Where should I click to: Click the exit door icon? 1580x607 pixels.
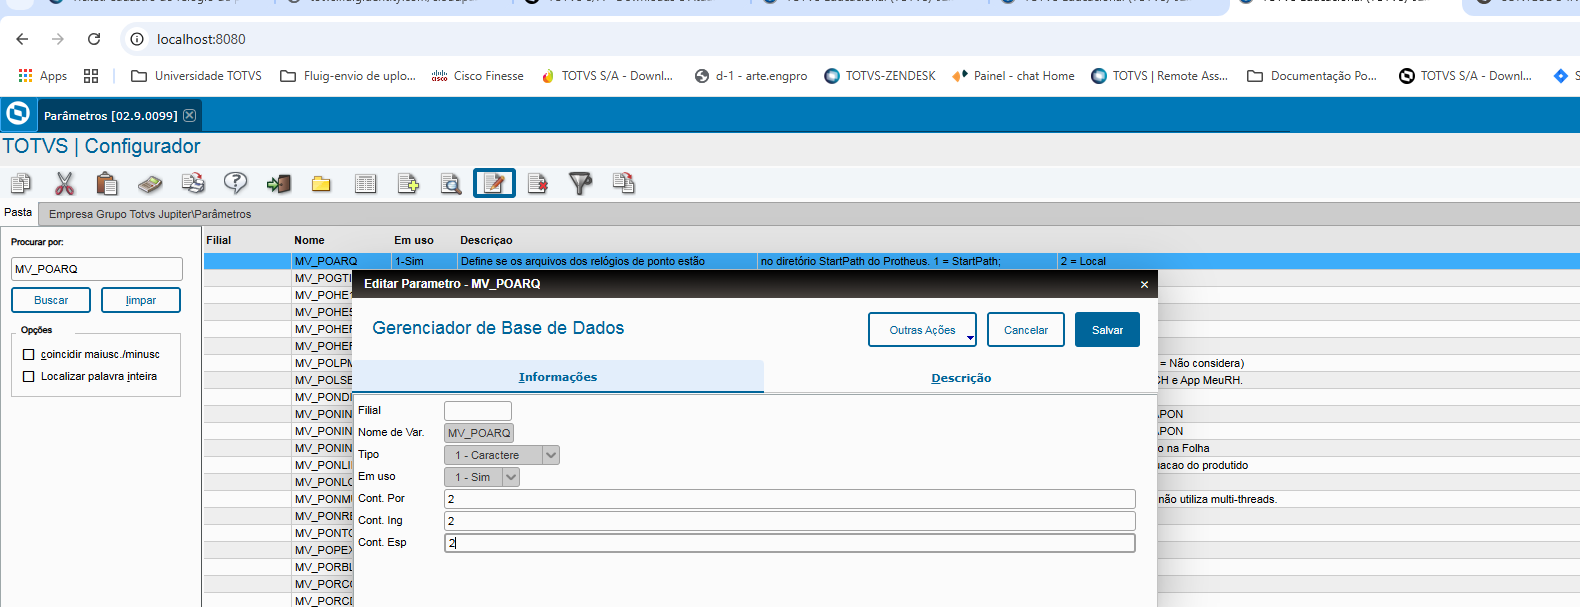coord(279,183)
